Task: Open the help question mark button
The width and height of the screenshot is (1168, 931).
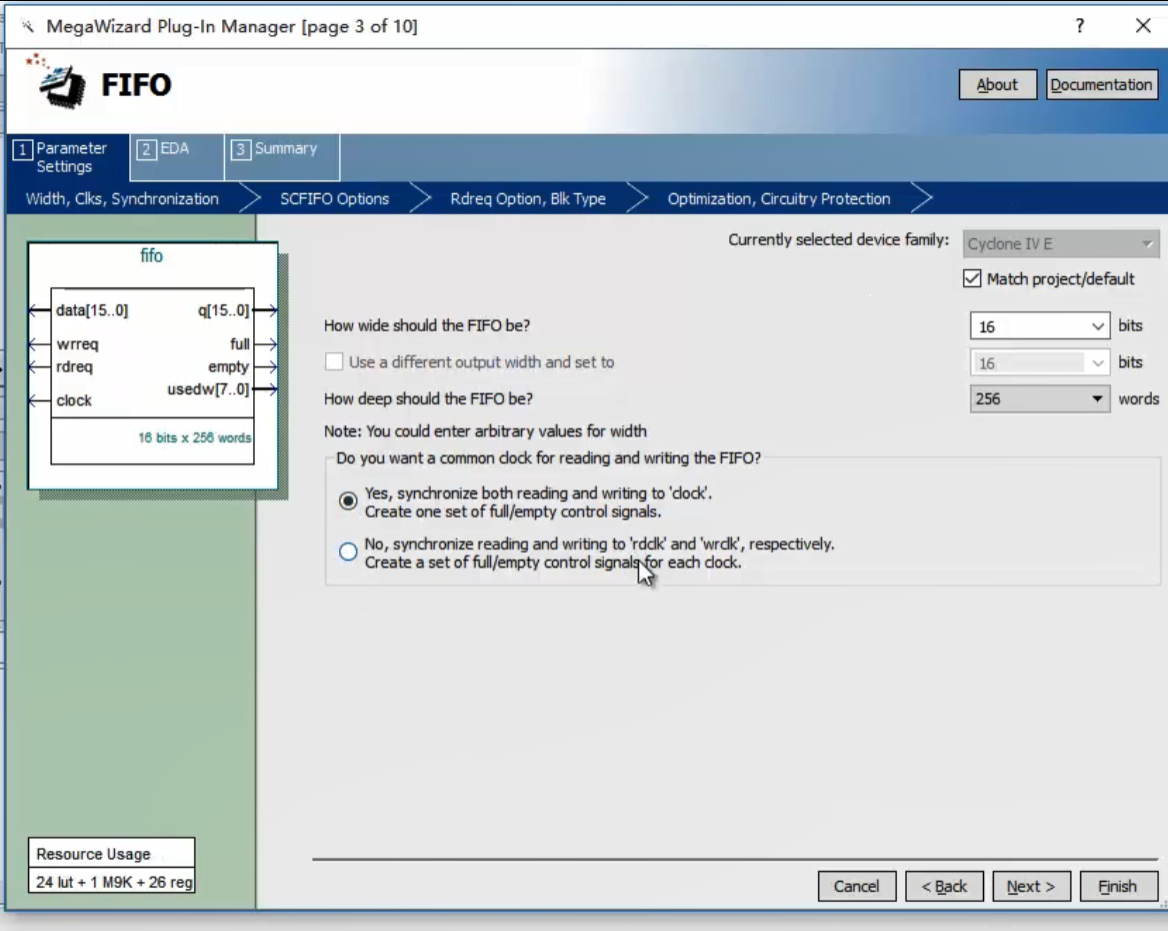Action: point(1079,26)
